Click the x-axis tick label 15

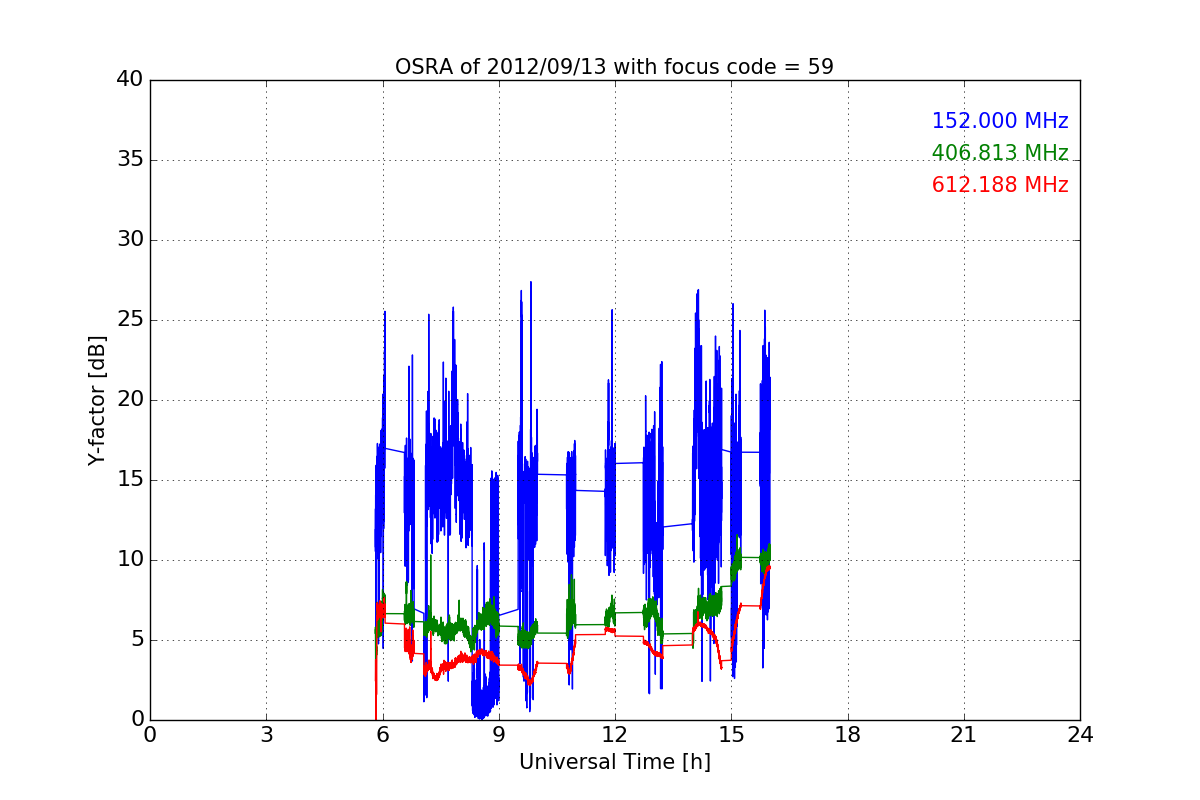[x=731, y=735]
